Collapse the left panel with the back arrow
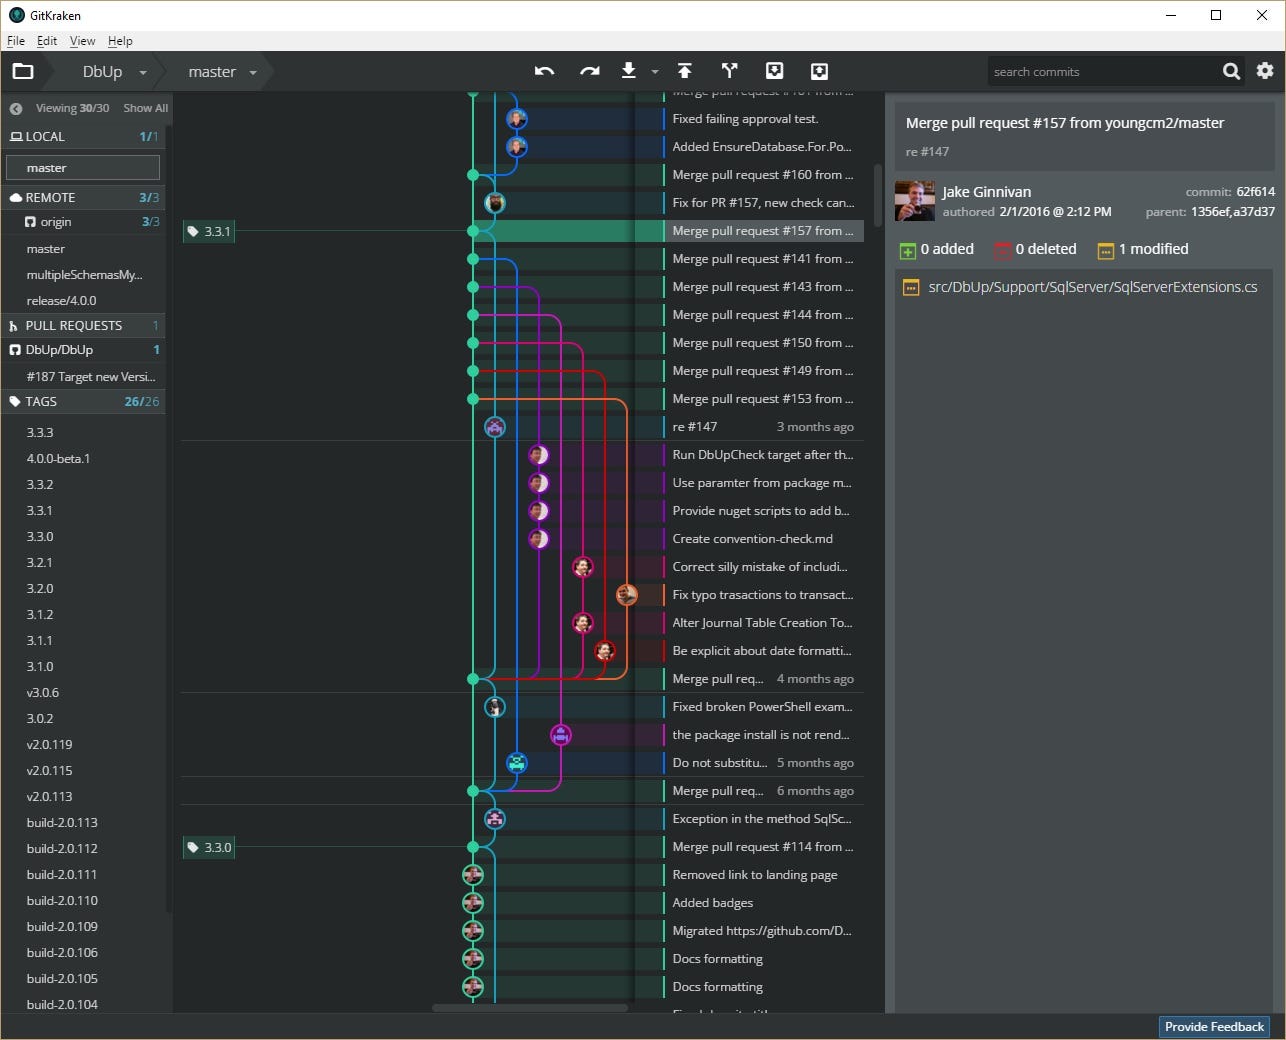The image size is (1286, 1040). coord(15,107)
